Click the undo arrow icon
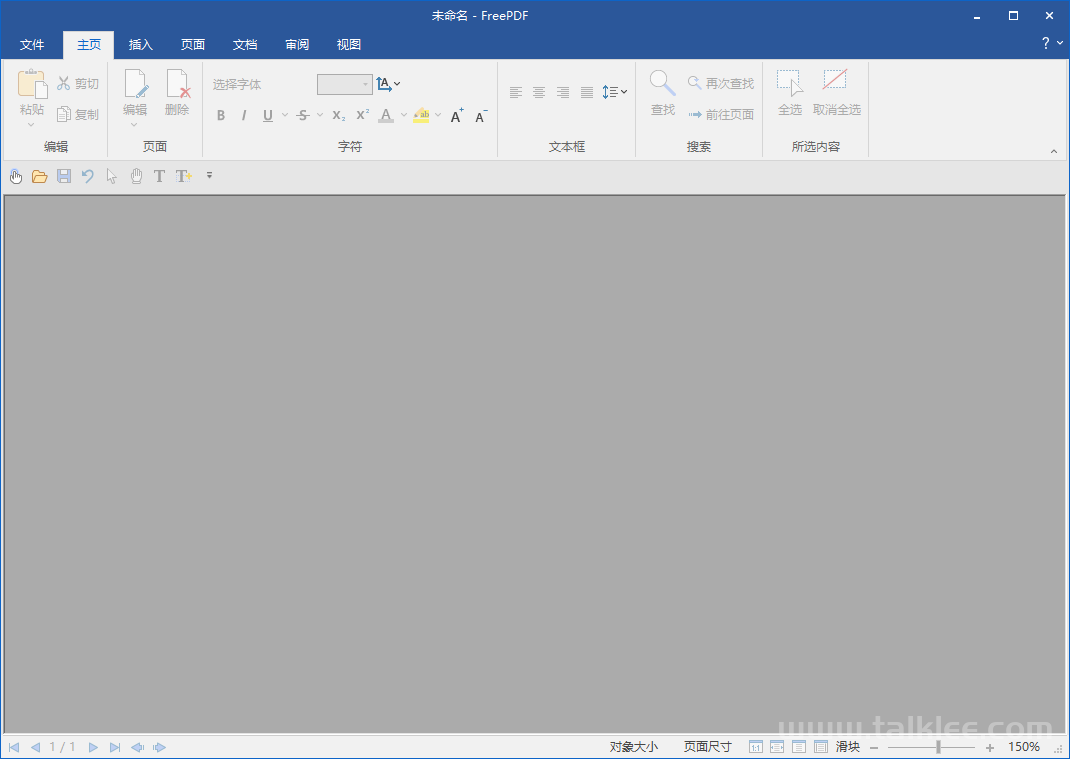 pos(88,177)
